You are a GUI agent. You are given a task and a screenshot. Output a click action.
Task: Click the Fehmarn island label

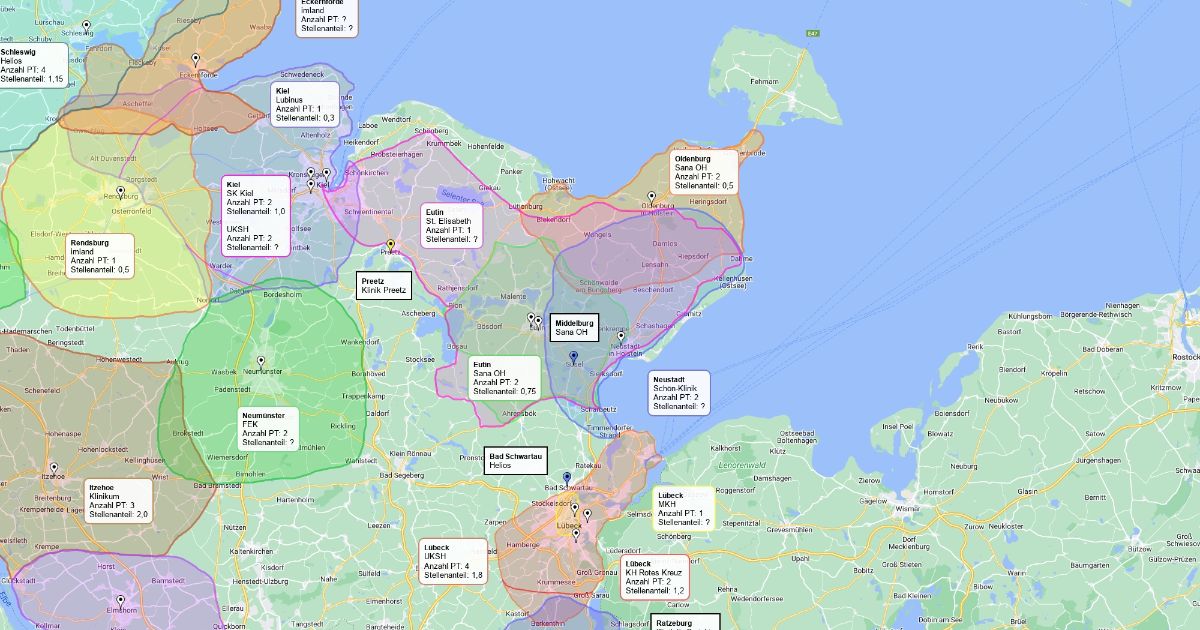pyautogui.click(x=763, y=80)
